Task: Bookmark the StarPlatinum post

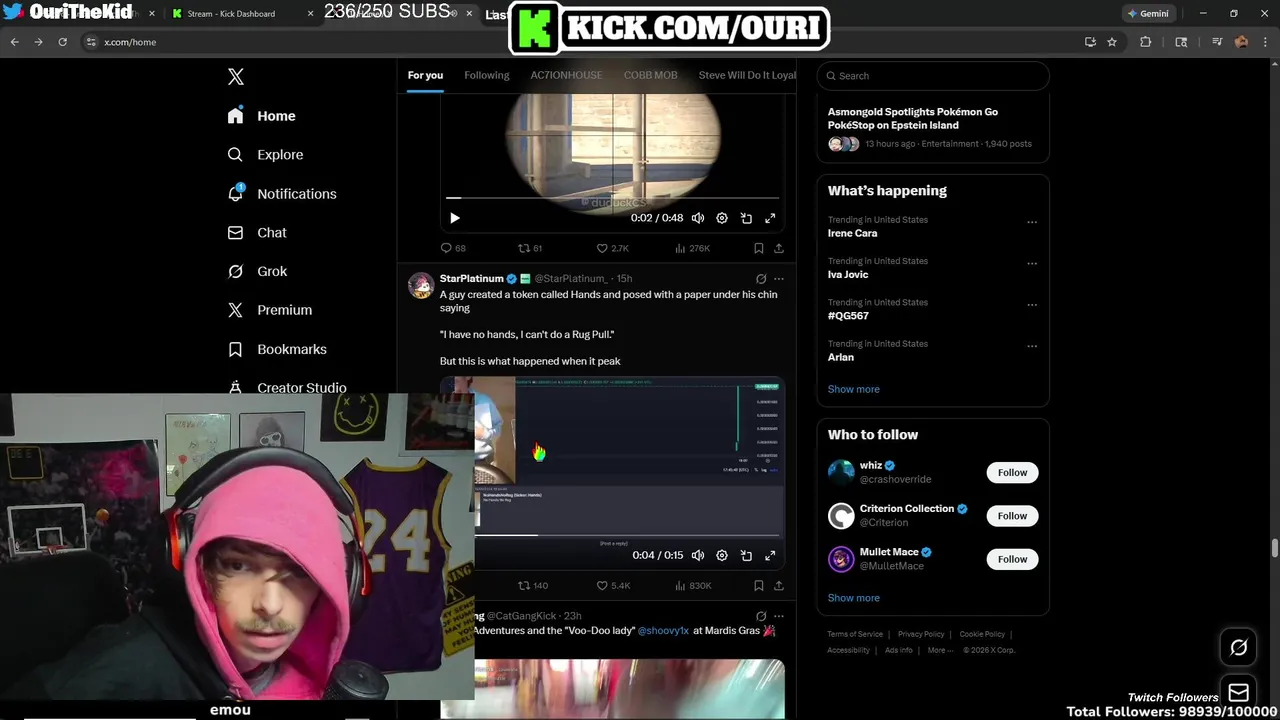Action: tap(759, 586)
